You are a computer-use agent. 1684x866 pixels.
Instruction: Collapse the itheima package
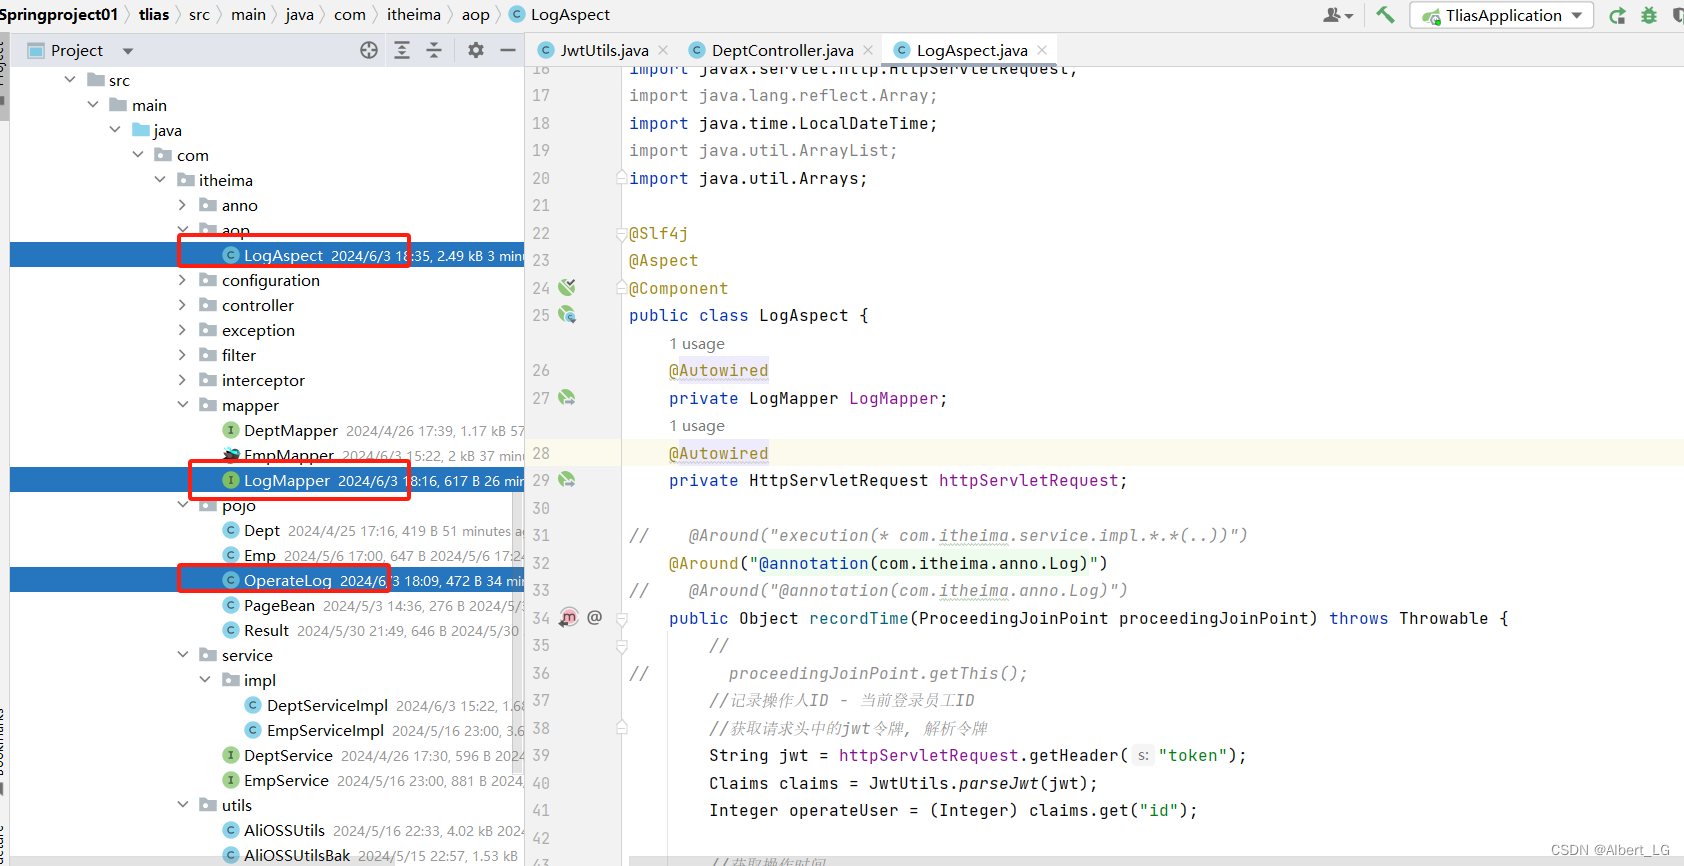[x=160, y=180]
